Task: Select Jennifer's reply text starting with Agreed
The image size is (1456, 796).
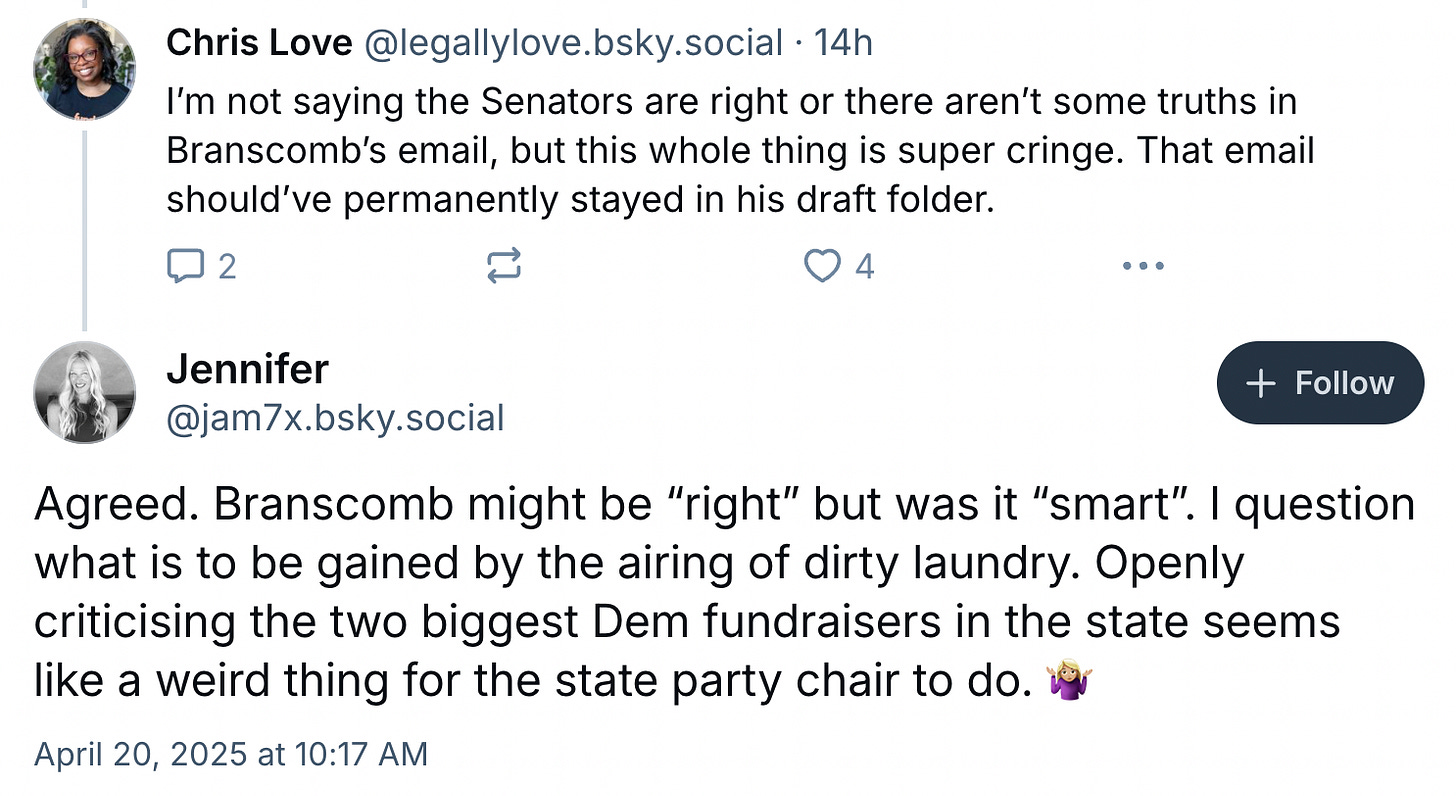Action: (x=725, y=592)
